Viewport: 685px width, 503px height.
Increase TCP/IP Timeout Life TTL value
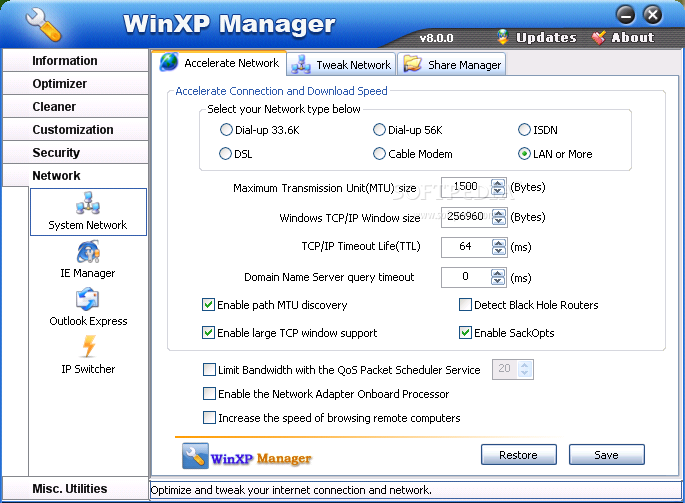[x=498, y=243]
